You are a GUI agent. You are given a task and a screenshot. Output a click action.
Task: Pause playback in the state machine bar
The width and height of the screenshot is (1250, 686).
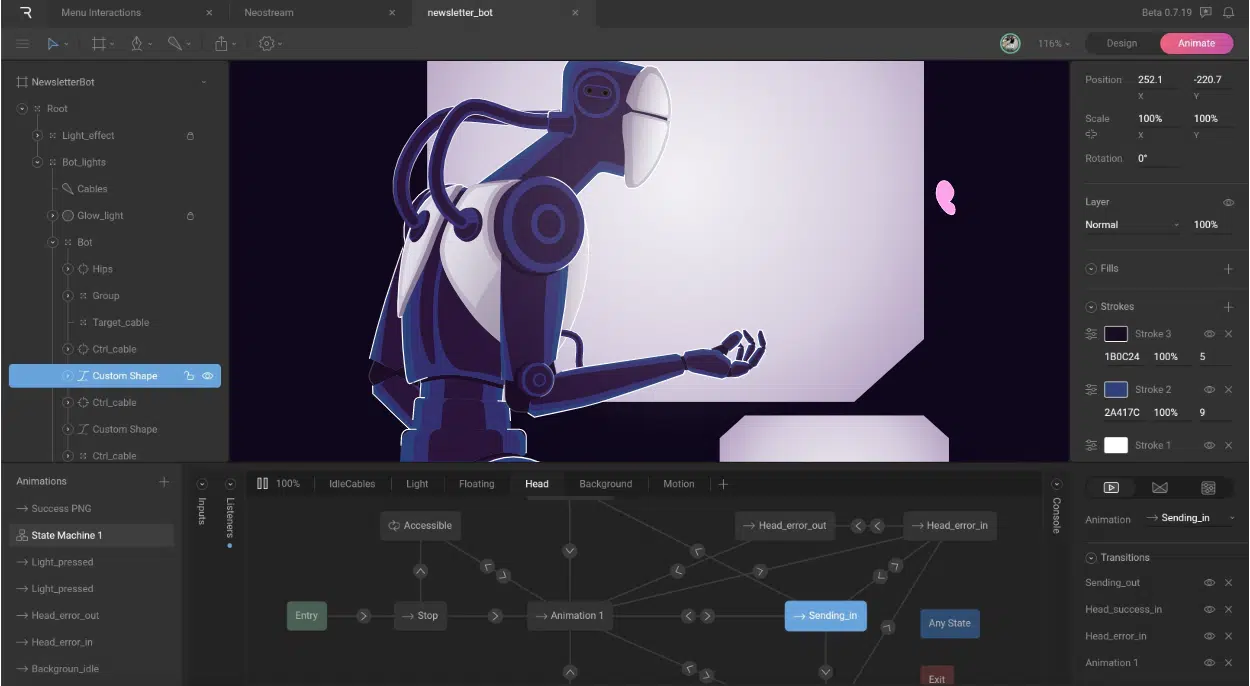click(262, 484)
